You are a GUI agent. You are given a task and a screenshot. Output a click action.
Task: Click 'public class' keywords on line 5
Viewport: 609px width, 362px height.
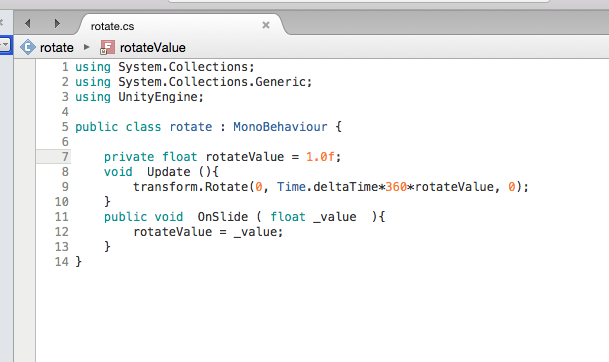[118, 127]
